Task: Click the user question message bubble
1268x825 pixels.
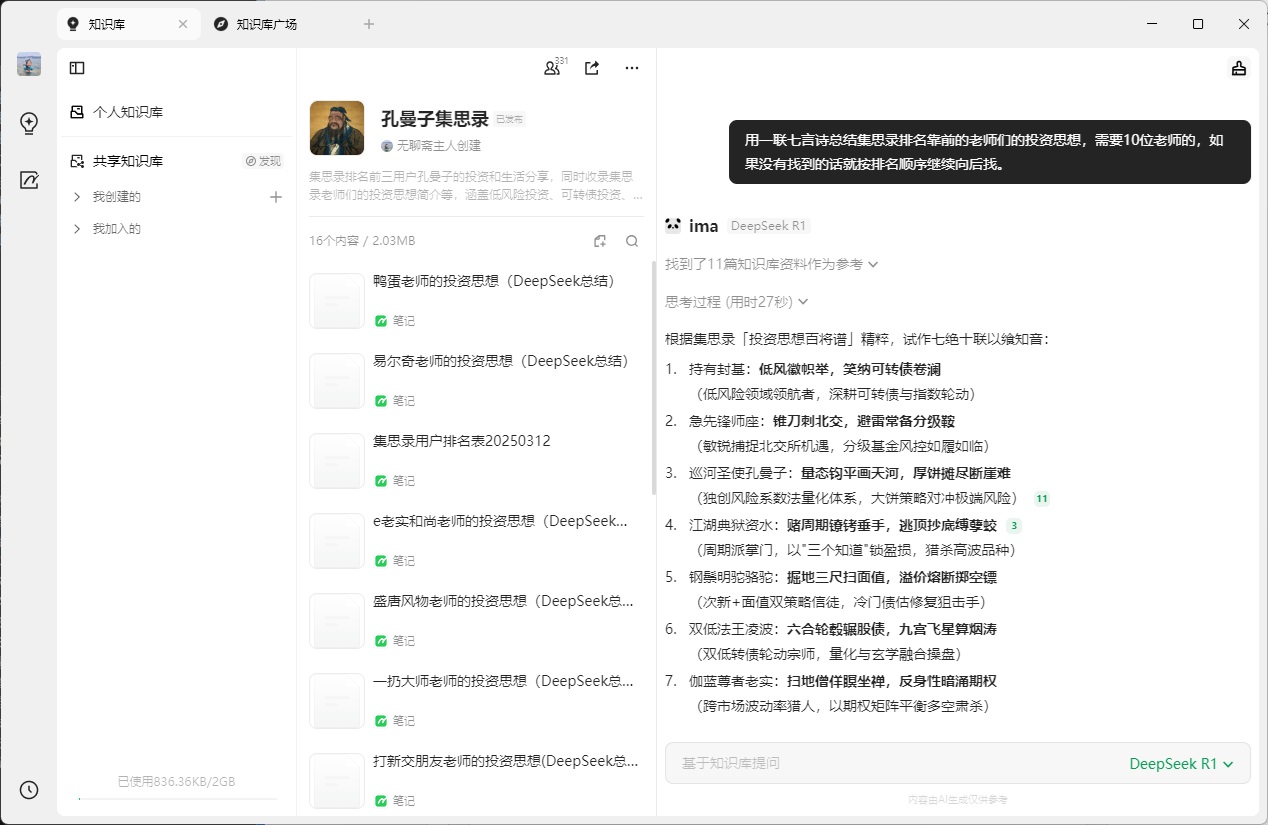Action: click(x=990, y=152)
